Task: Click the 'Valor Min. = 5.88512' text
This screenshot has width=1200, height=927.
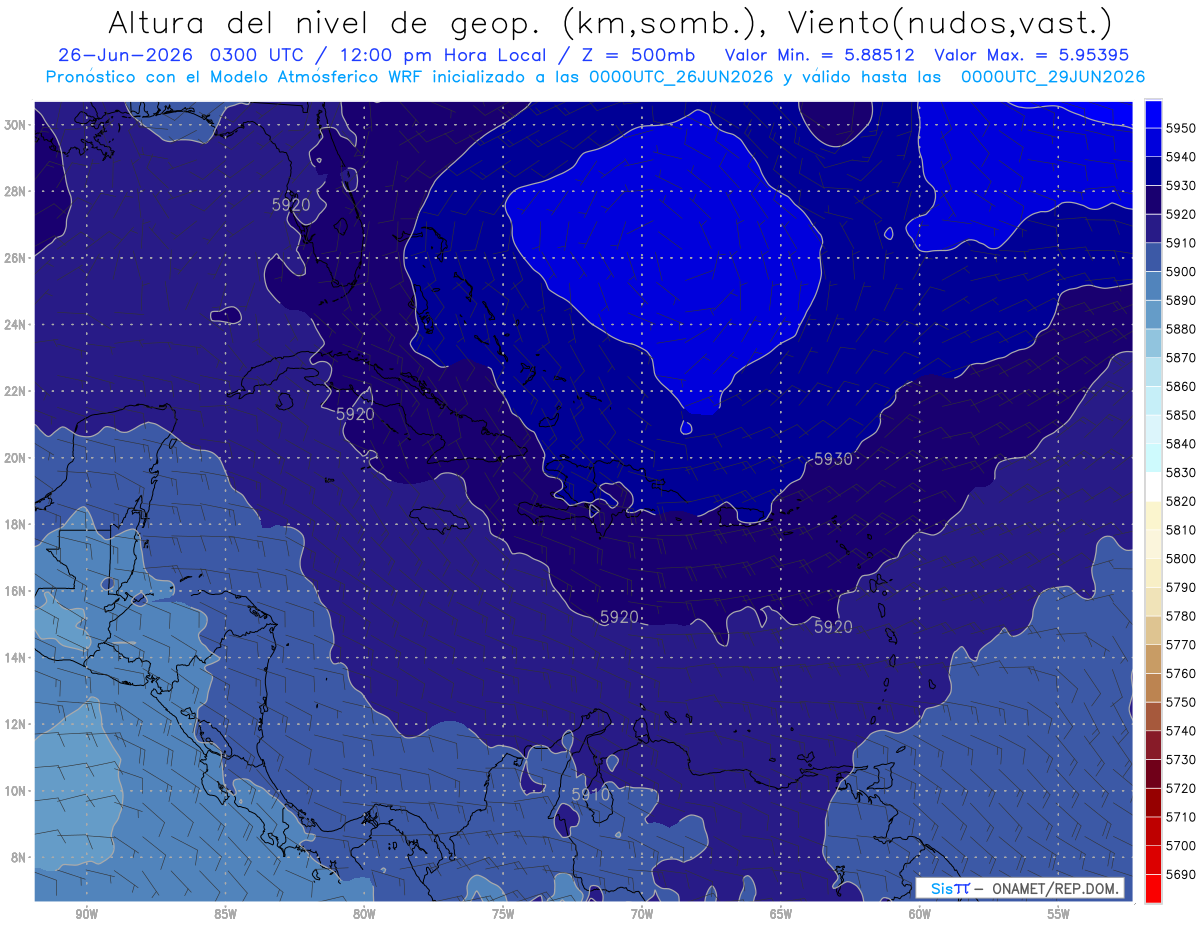Action: (x=821, y=55)
